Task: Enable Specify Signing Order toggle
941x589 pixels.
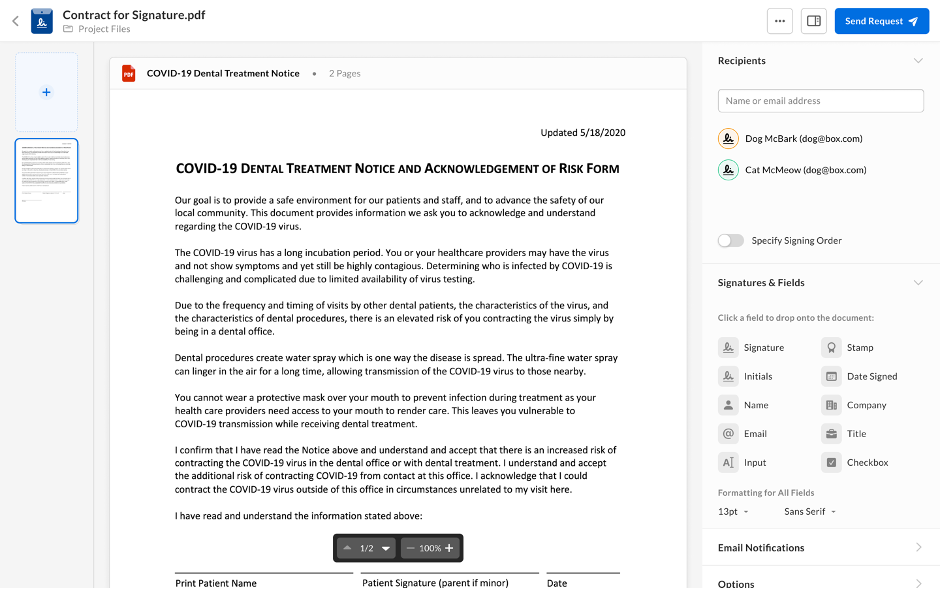Action: pyautogui.click(x=731, y=241)
